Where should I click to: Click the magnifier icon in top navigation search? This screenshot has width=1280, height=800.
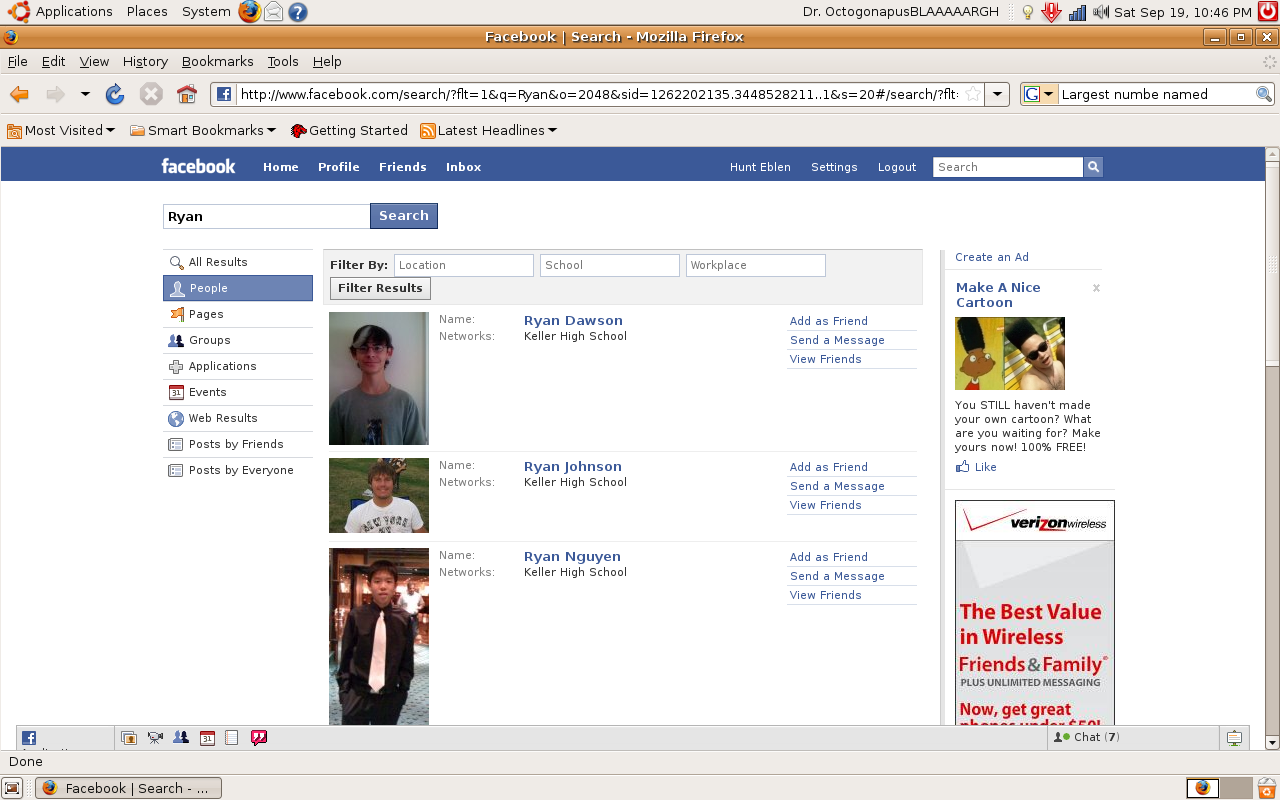pyautogui.click(x=1092, y=166)
